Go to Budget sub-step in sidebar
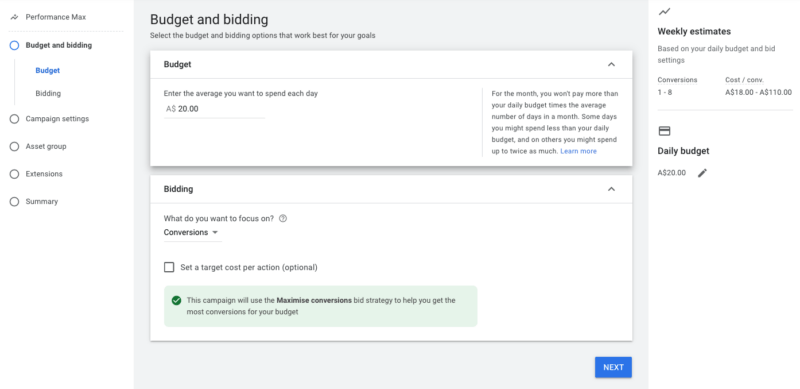The width and height of the screenshot is (800, 389). point(47,71)
